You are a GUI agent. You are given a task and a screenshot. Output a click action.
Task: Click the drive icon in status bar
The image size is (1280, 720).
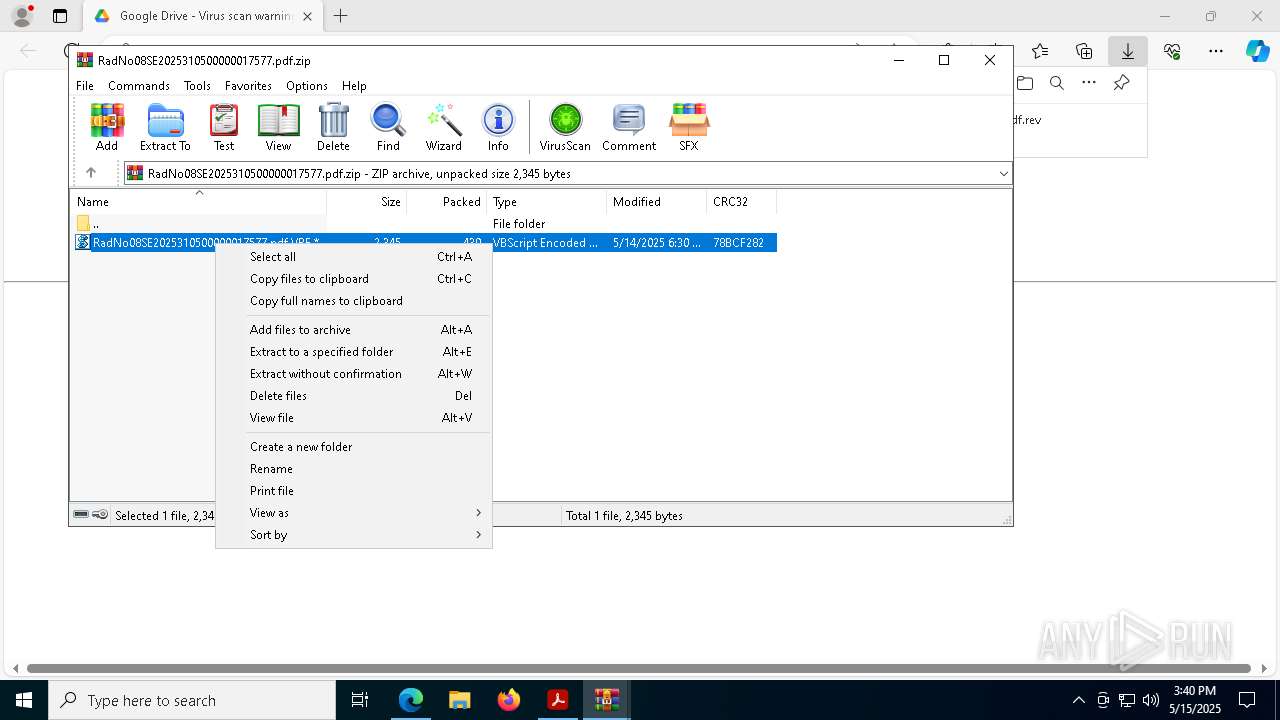pos(81,515)
